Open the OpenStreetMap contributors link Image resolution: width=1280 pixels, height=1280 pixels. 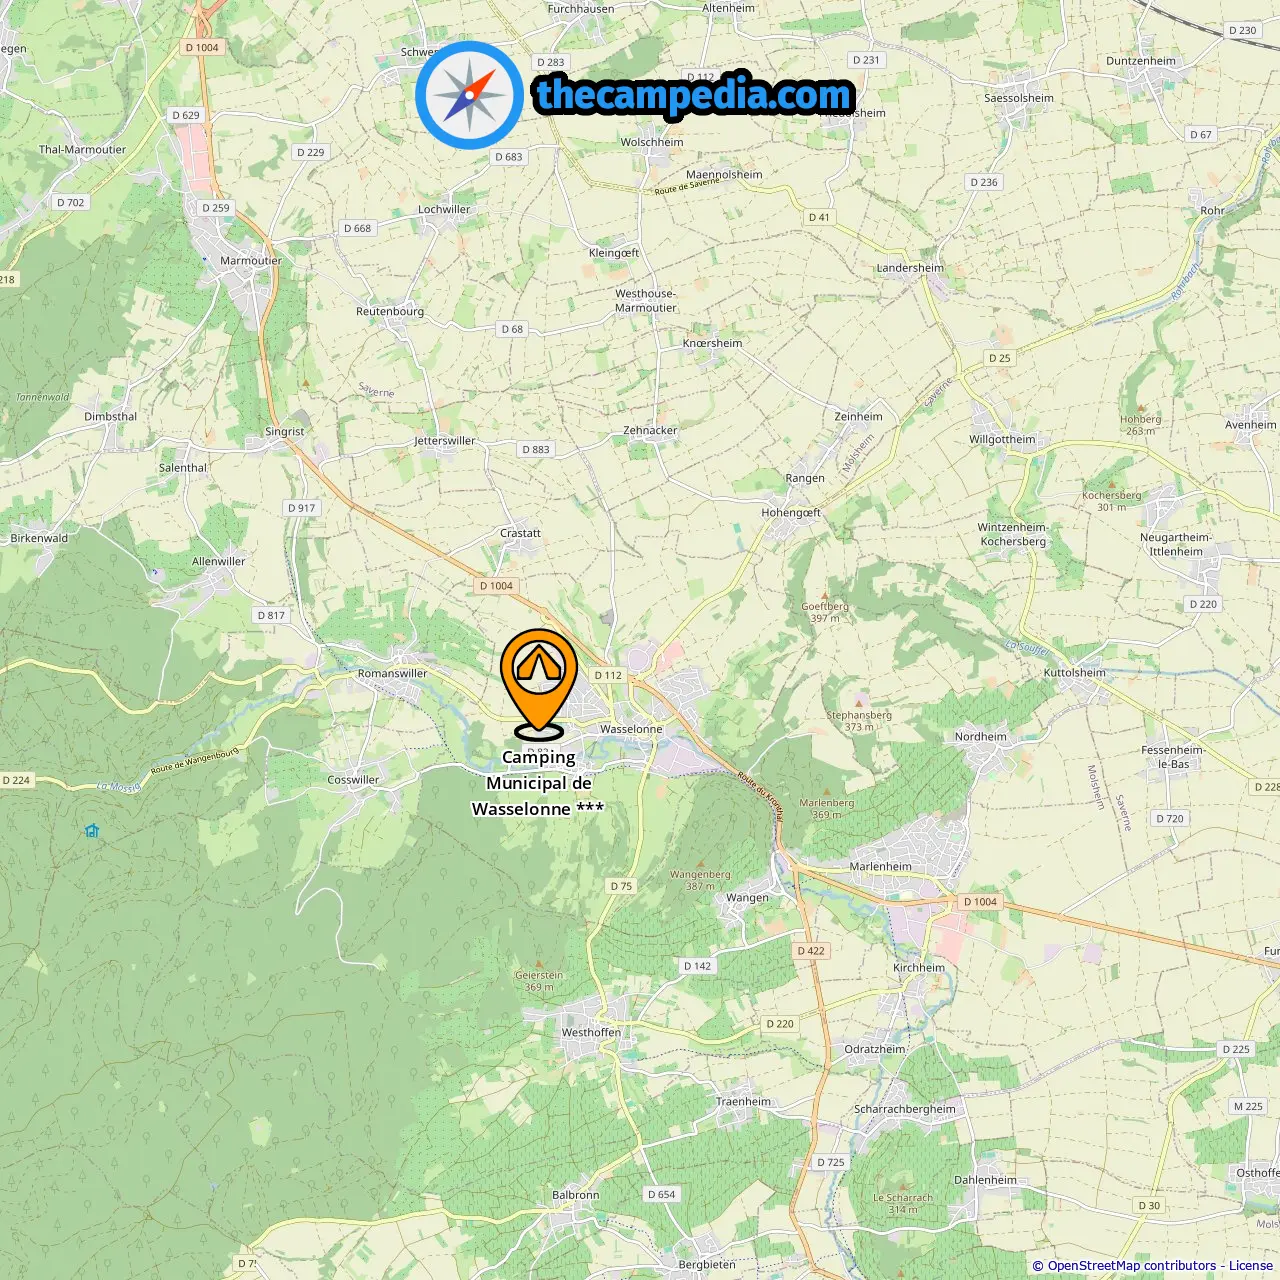click(x=1131, y=1266)
